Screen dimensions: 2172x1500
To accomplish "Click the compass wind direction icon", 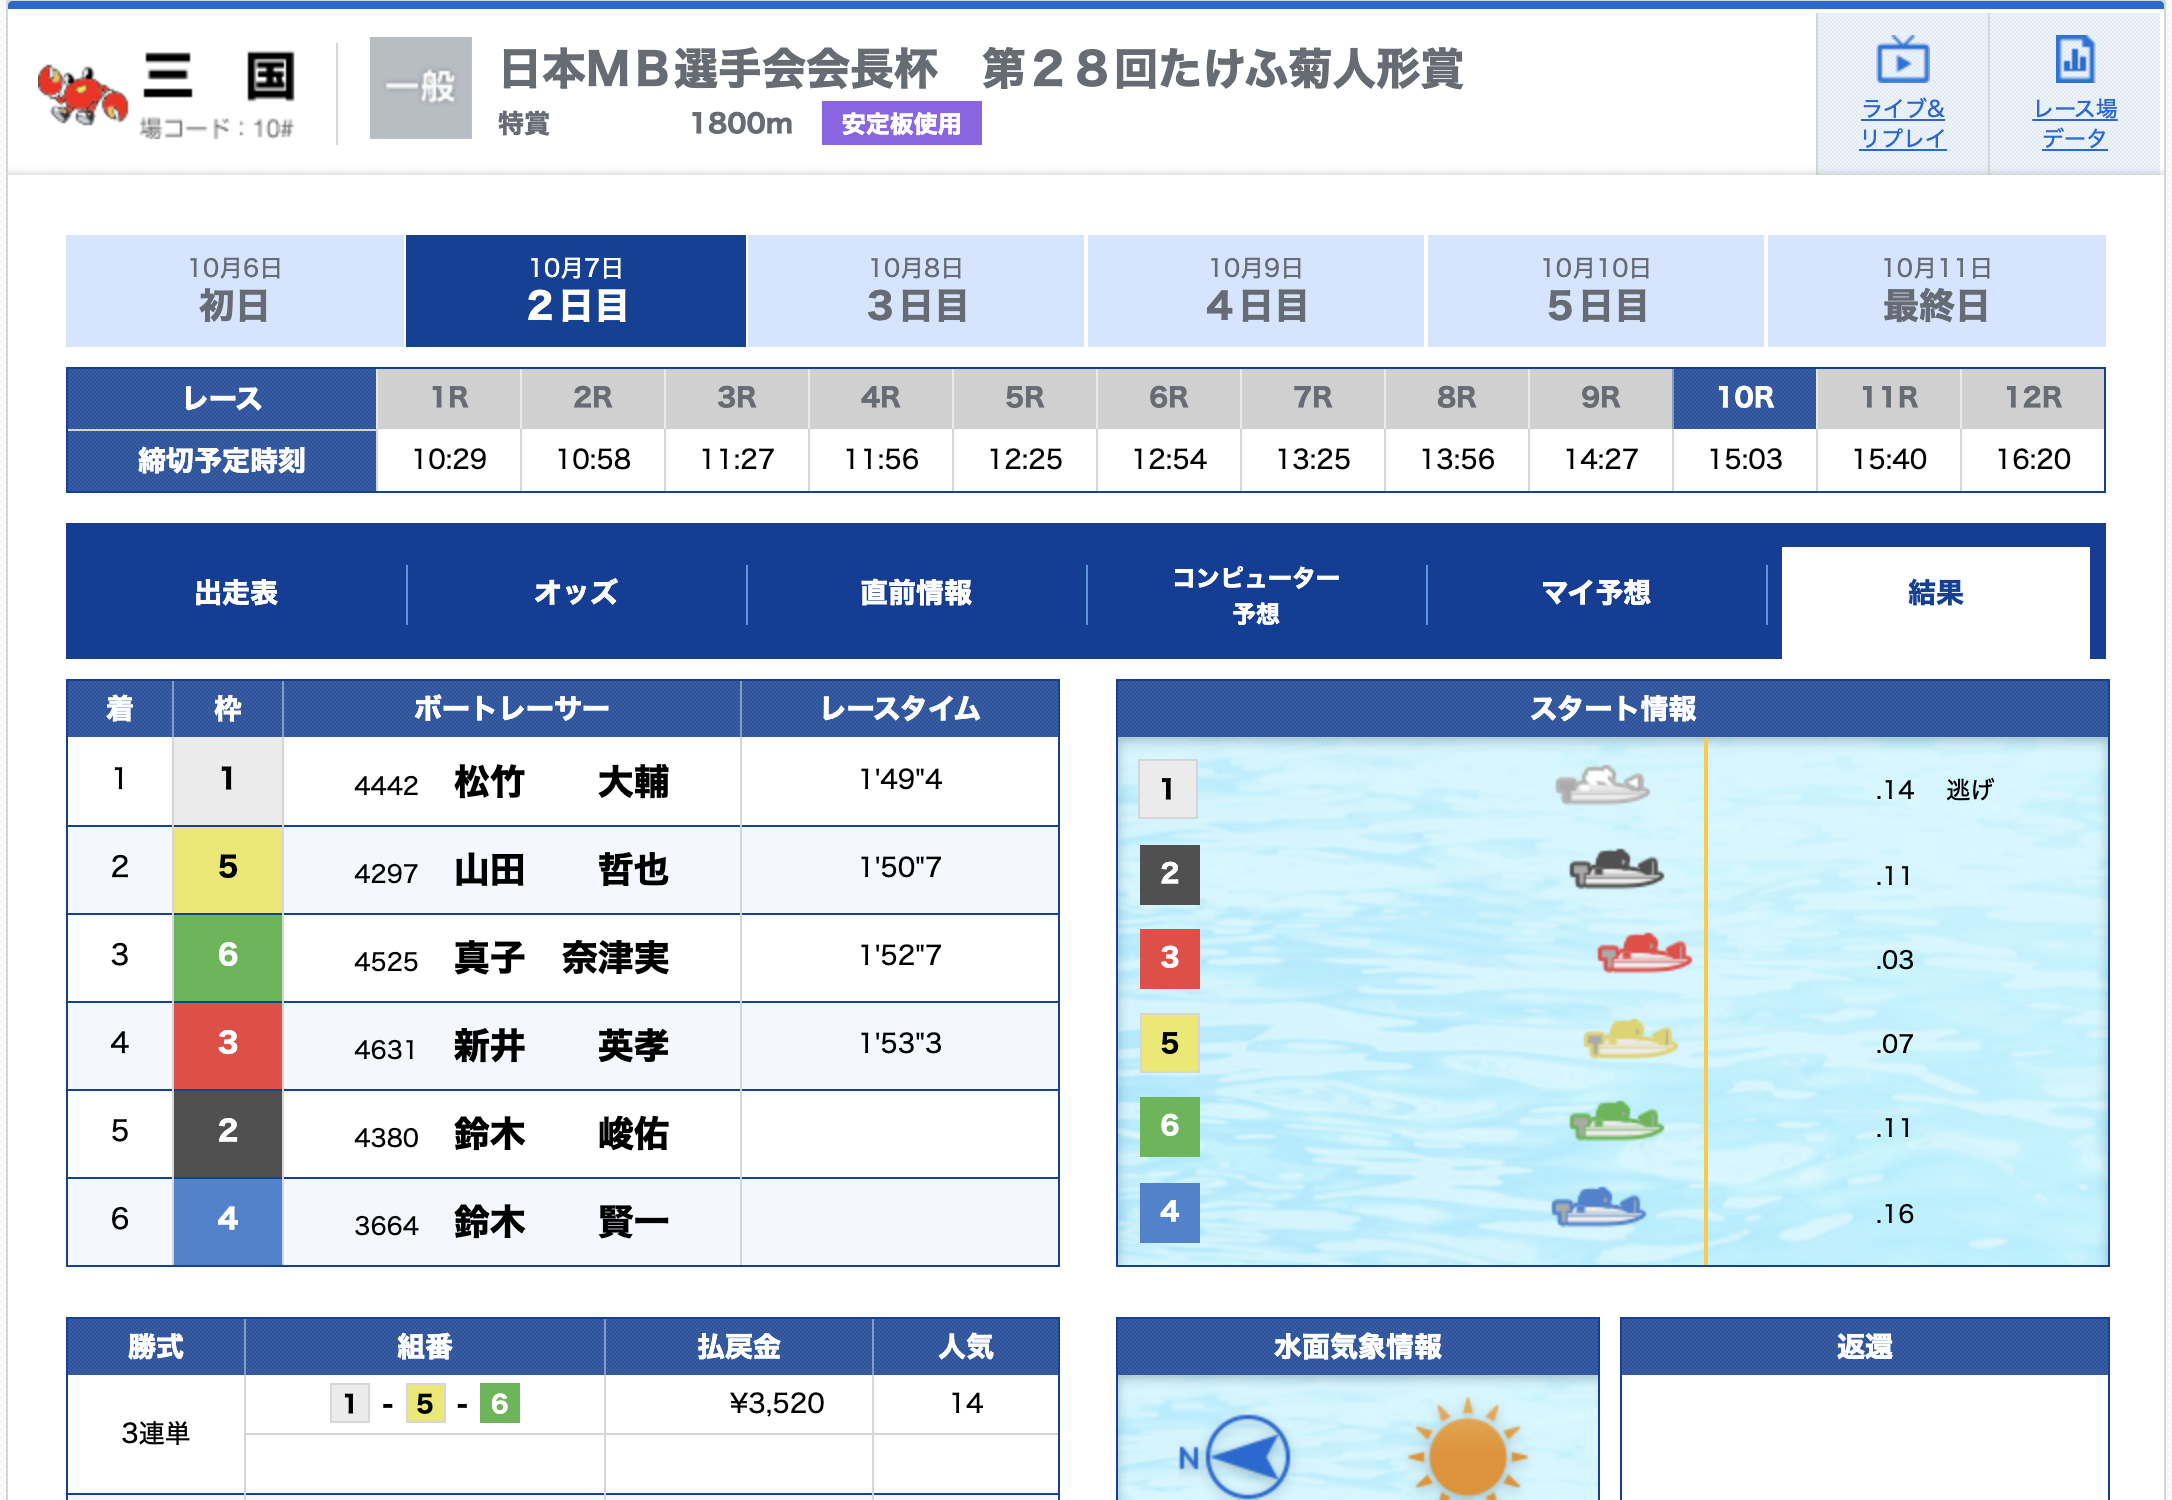I will (1246, 1455).
